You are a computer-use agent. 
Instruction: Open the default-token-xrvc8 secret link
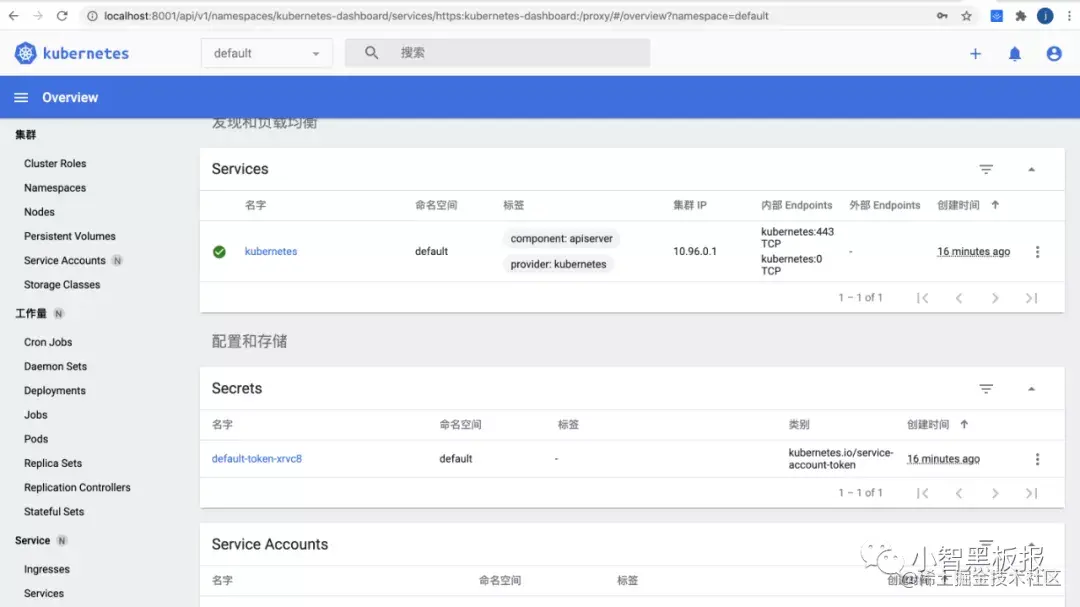click(256, 459)
